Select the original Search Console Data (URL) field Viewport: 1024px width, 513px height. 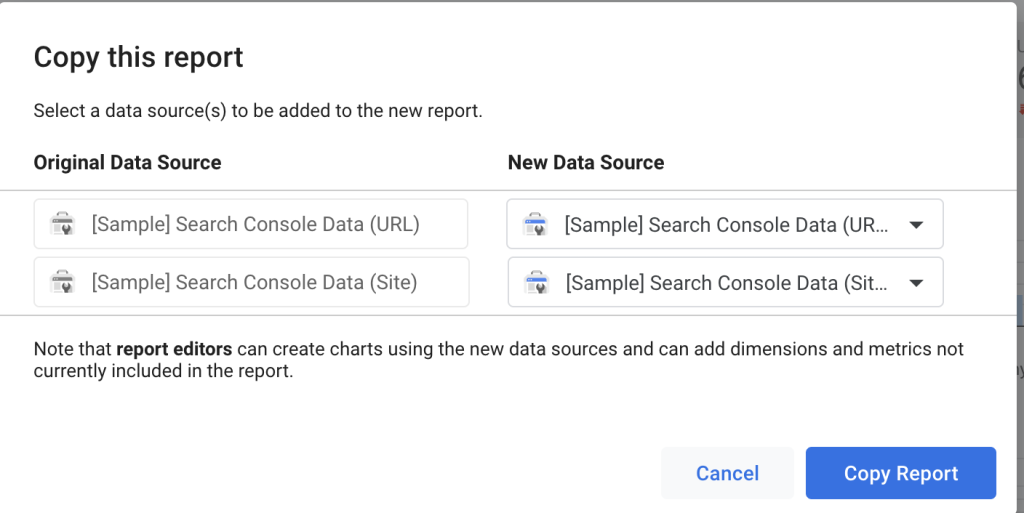pyautogui.click(x=254, y=224)
